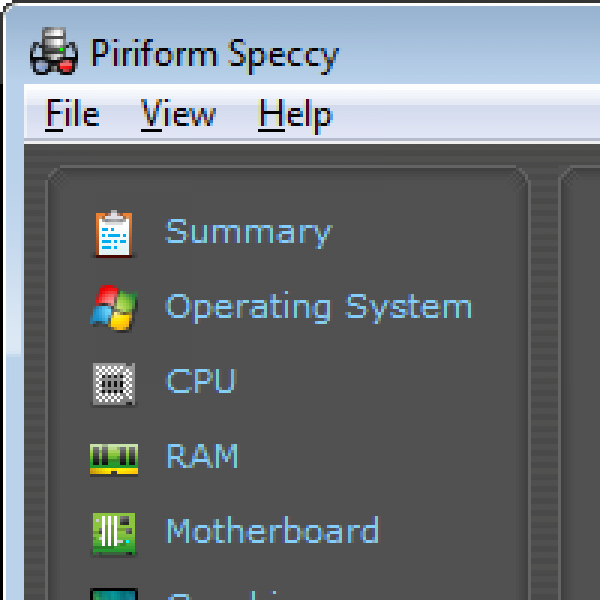Click the green RAM stick icon

(113, 458)
